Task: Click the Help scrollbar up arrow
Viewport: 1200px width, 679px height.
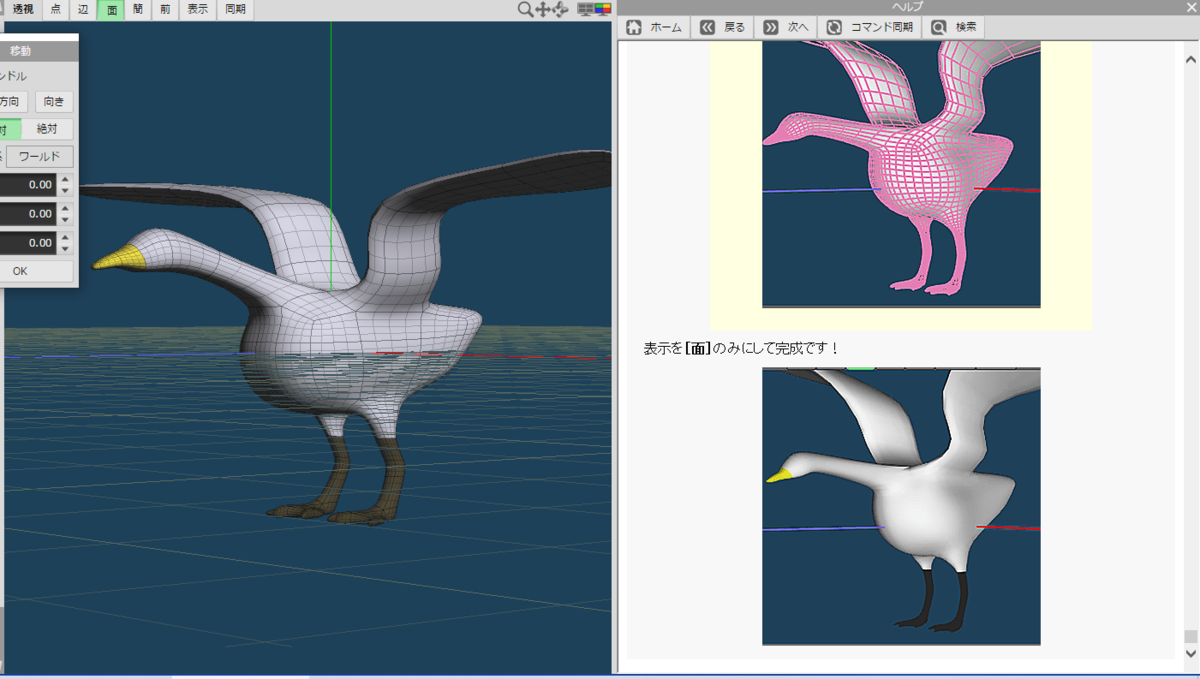Action: [x=1190, y=58]
